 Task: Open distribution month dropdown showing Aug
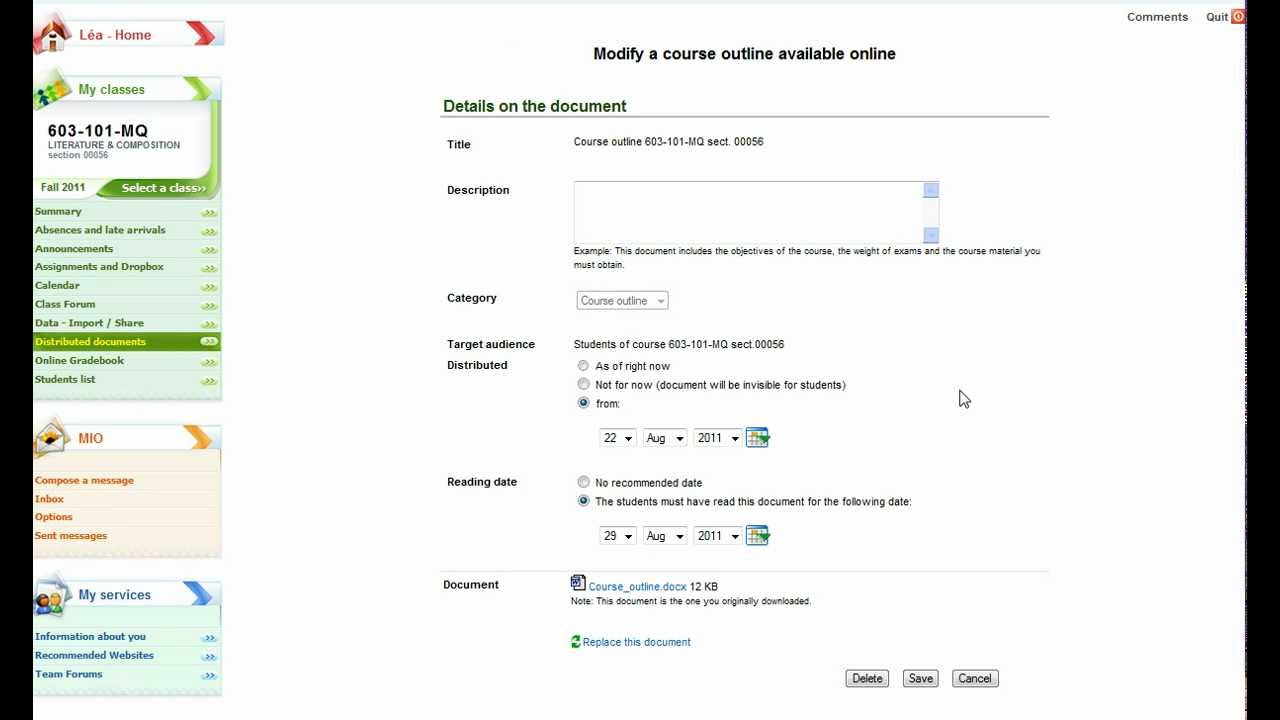665,438
